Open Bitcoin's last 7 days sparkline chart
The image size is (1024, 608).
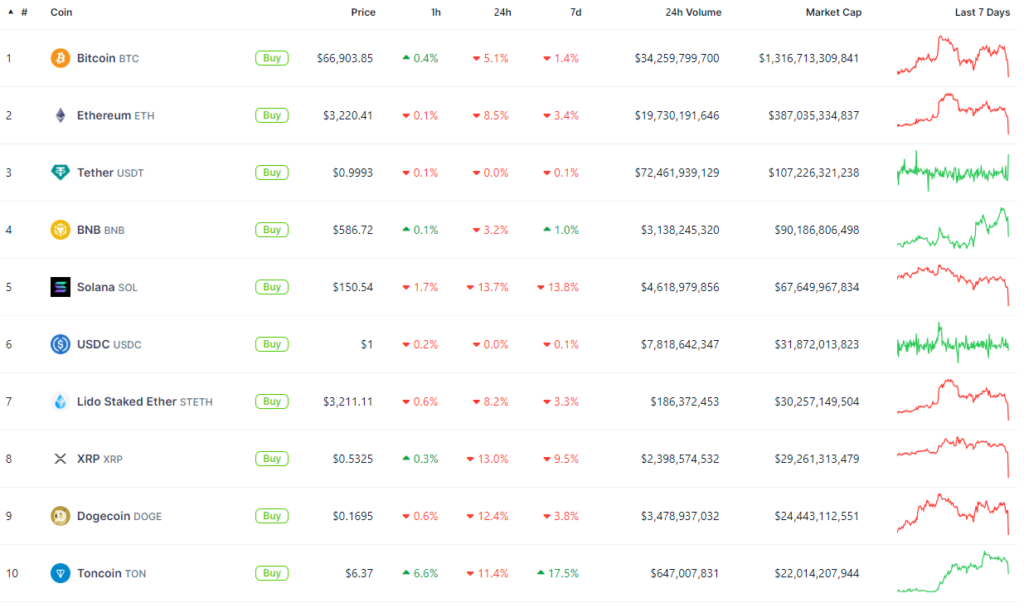(x=953, y=57)
